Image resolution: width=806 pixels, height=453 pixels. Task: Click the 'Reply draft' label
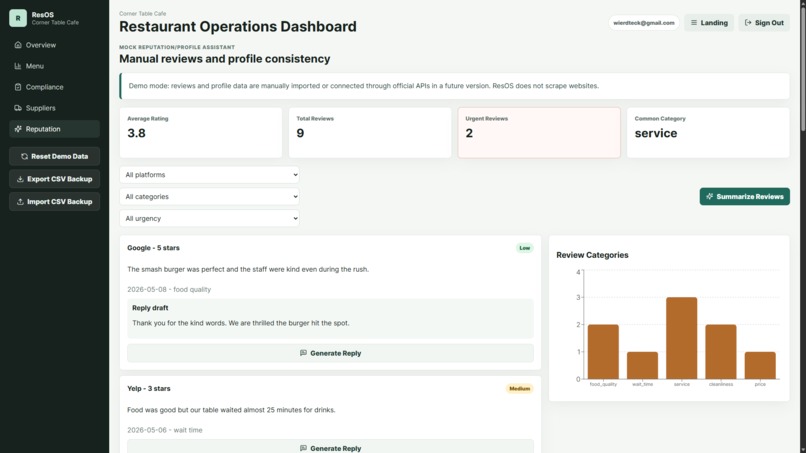point(150,308)
